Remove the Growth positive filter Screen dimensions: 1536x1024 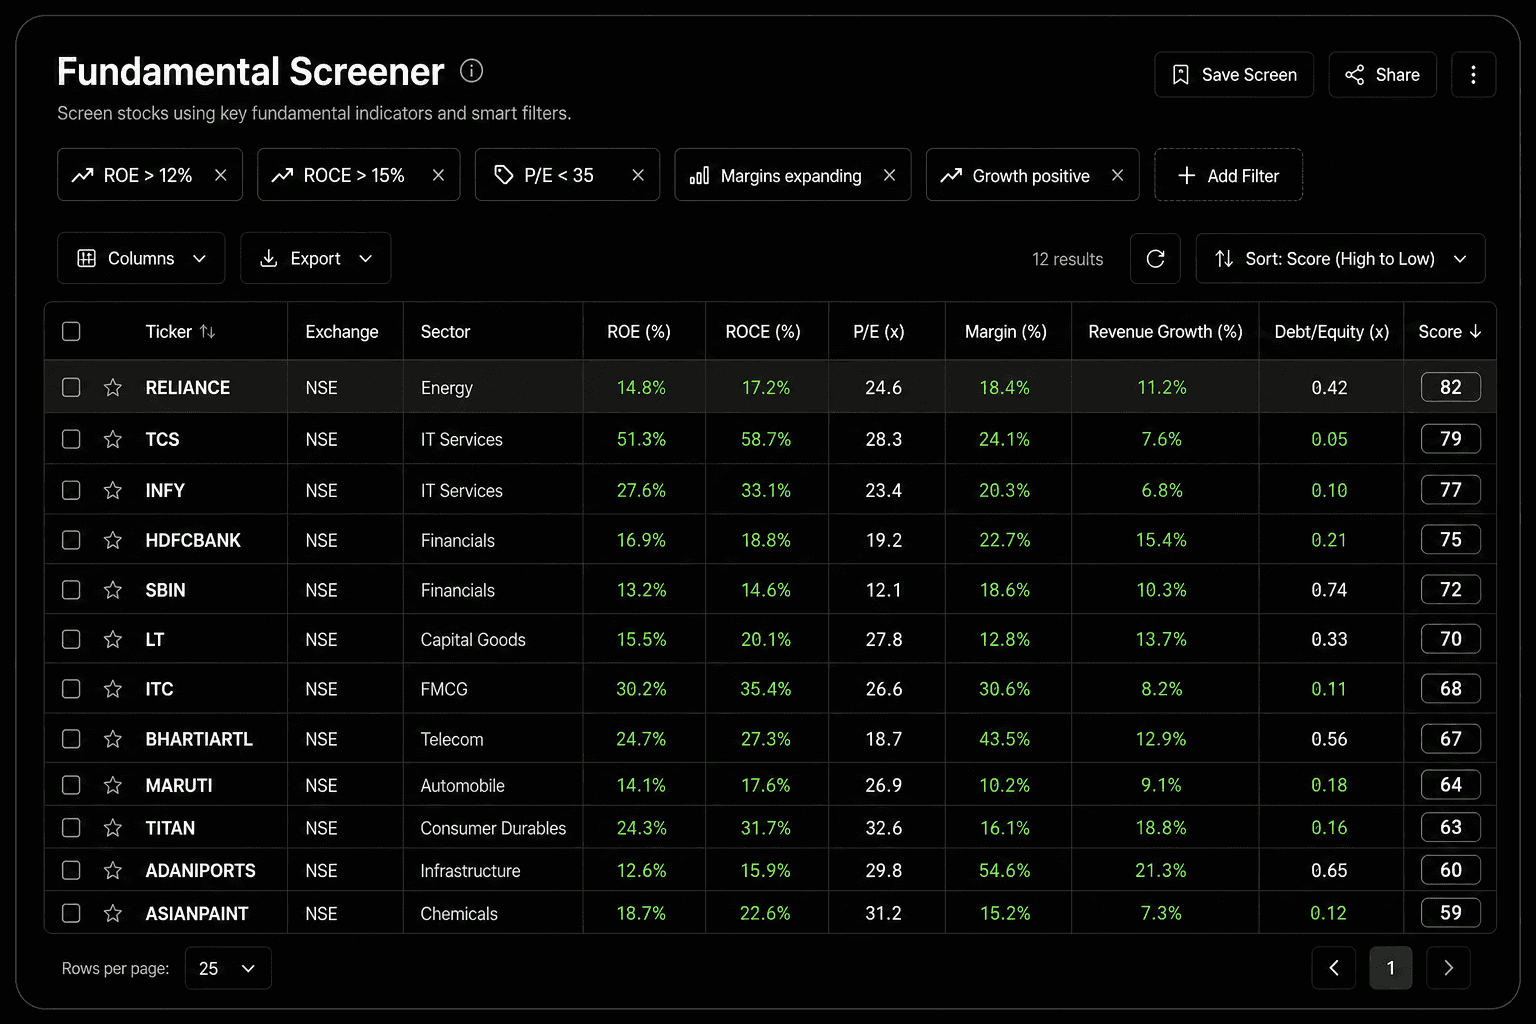point(1117,175)
